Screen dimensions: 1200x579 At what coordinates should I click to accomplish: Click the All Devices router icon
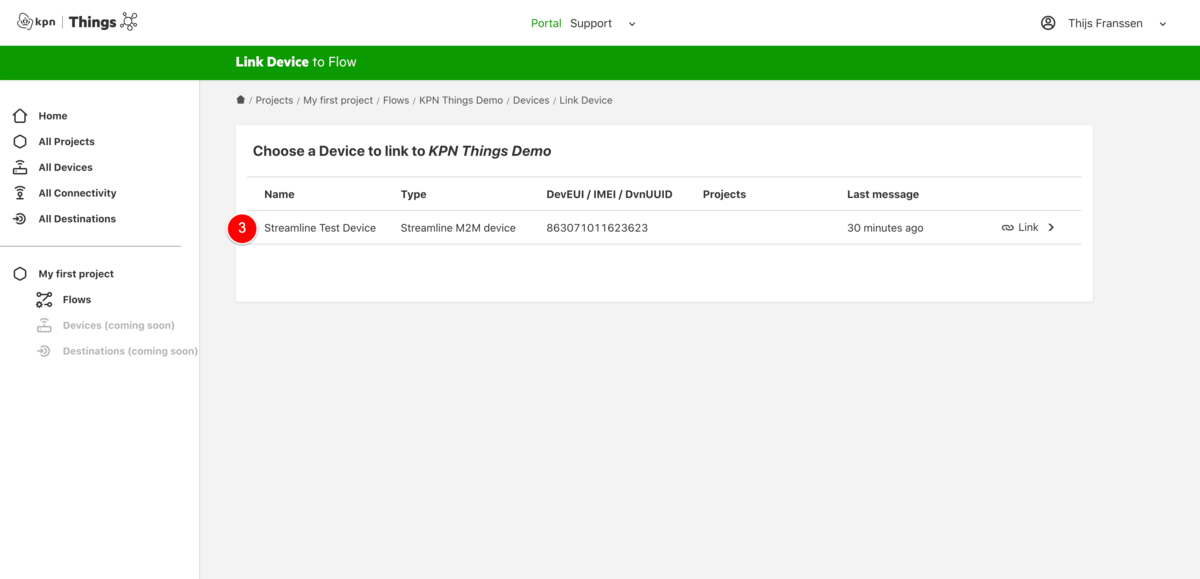coord(20,167)
